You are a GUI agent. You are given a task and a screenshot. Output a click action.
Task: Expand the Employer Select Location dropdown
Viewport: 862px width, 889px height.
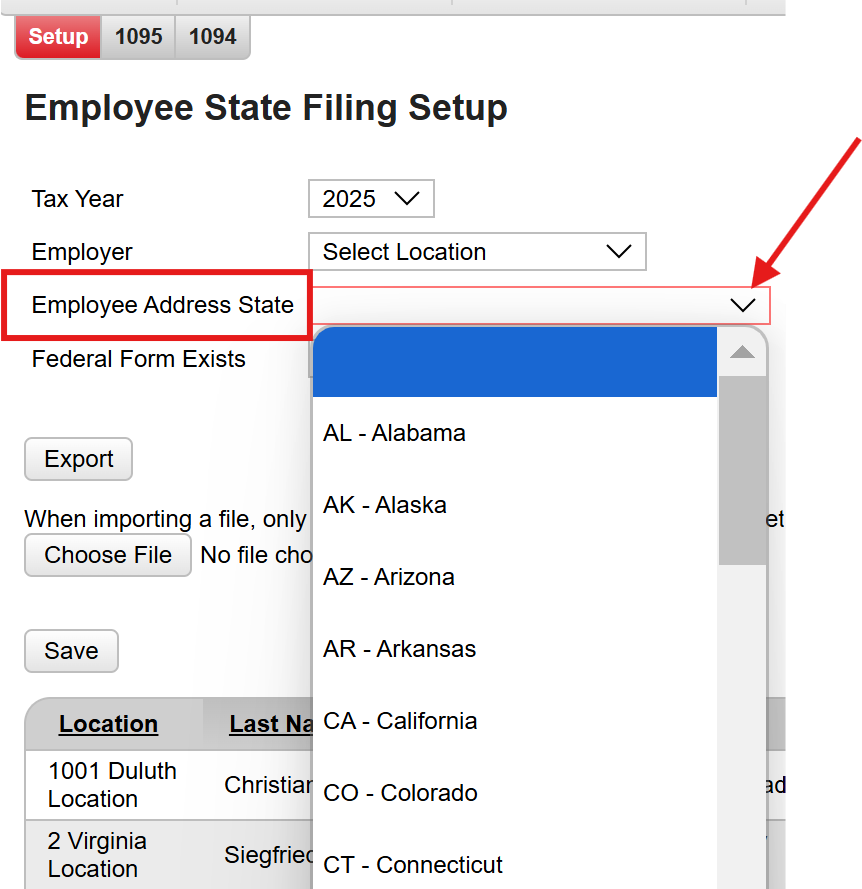pyautogui.click(x=477, y=251)
